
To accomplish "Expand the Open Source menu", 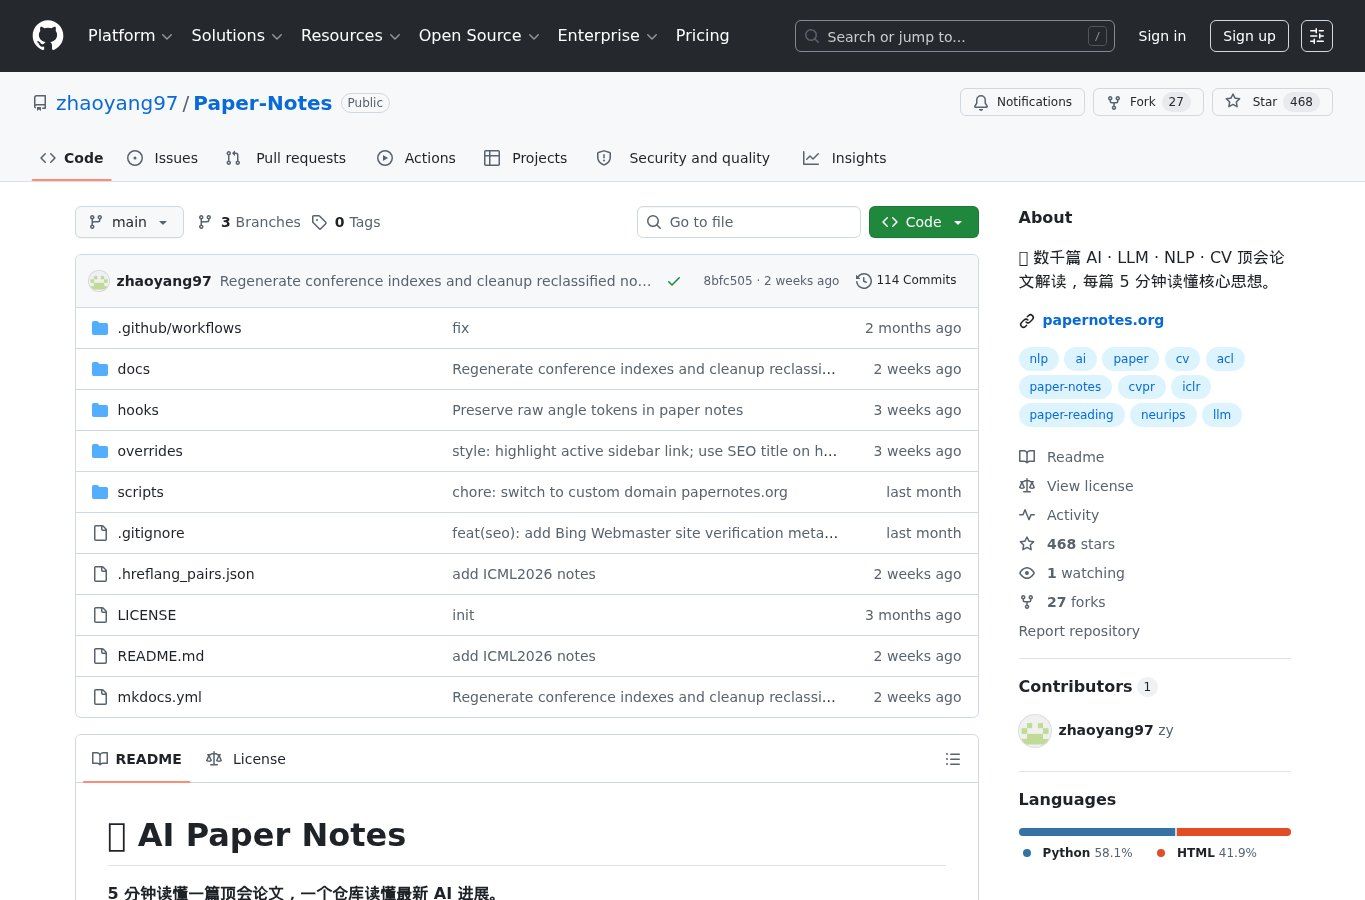I will (x=479, y=36).
